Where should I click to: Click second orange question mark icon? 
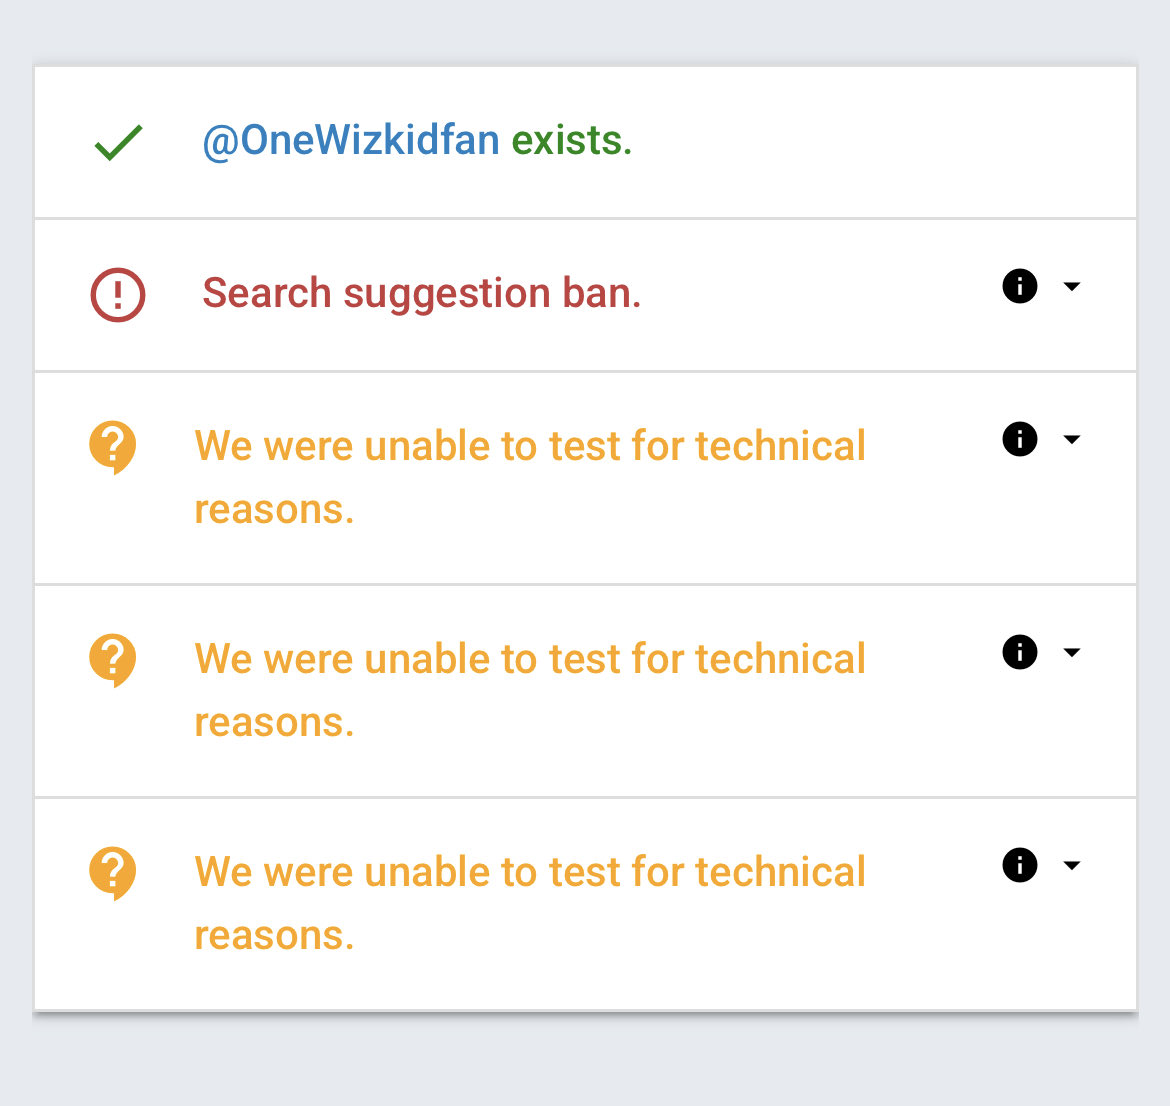tap(113, 659)
